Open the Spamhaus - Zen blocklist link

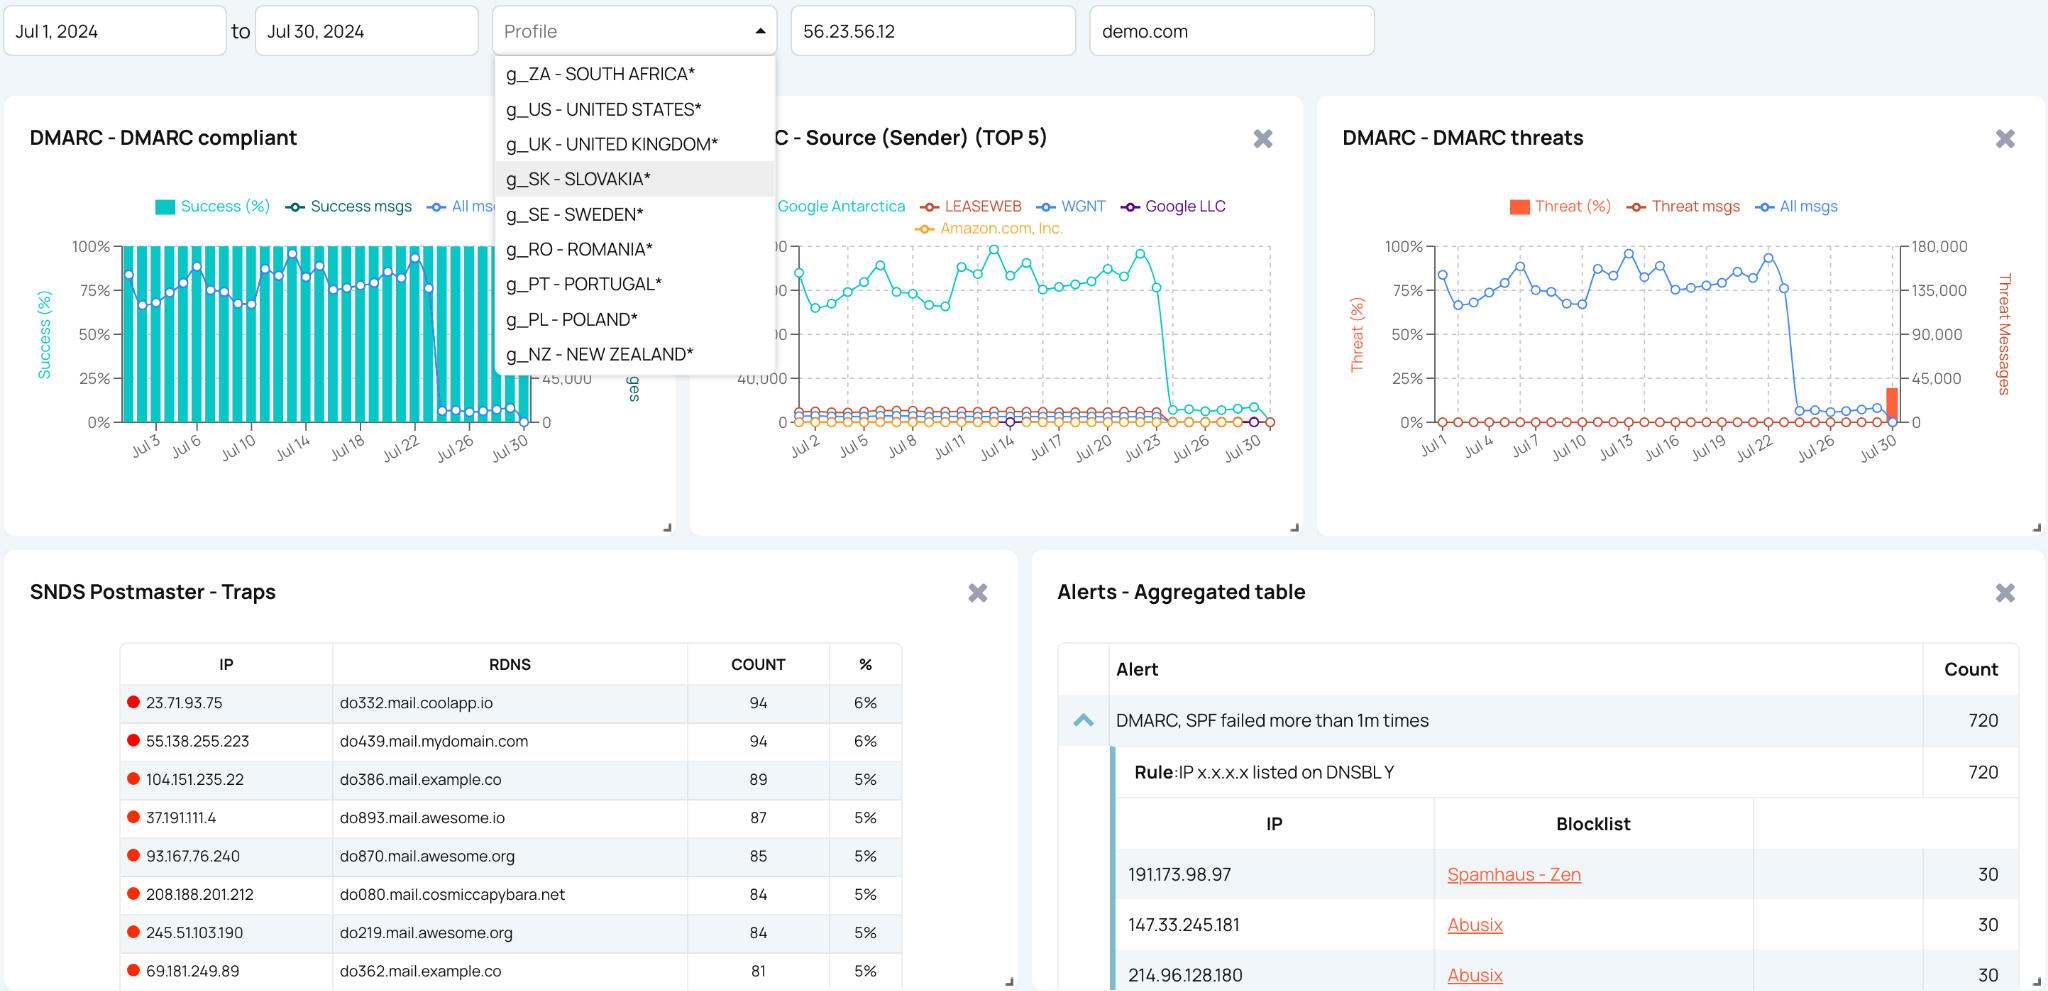(1514, 874)
